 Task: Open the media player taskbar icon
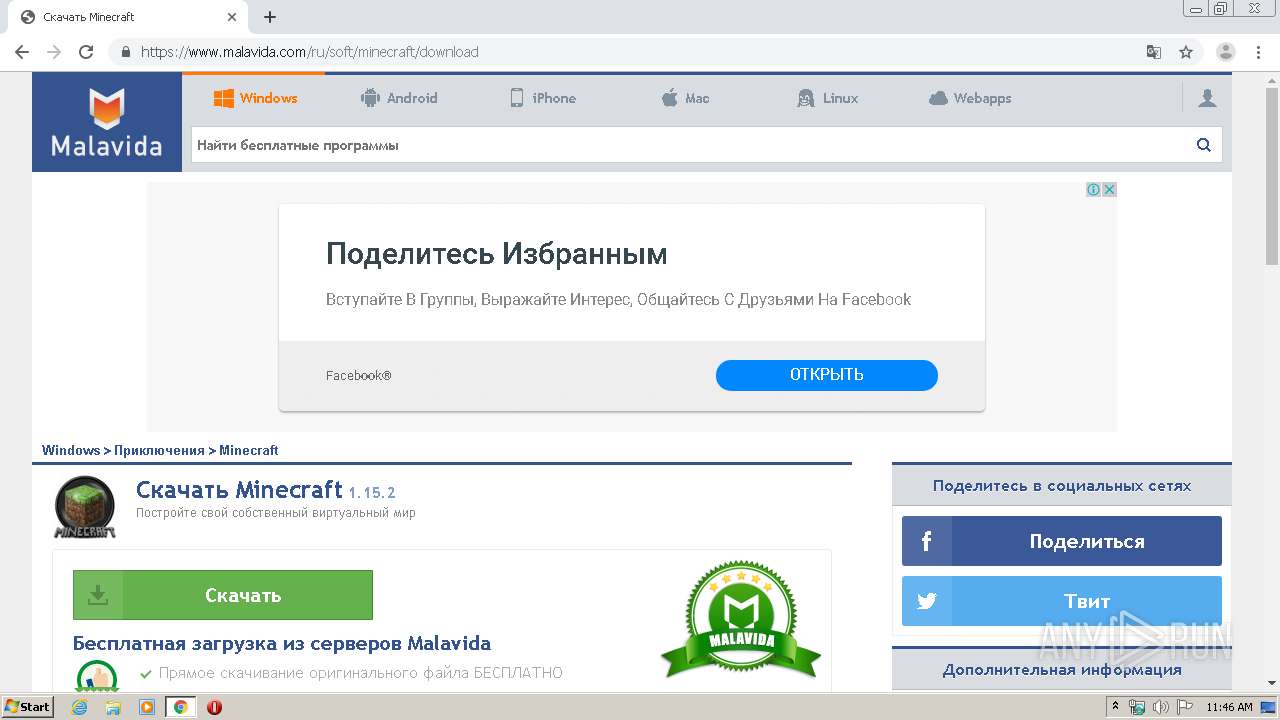[147, 707]
